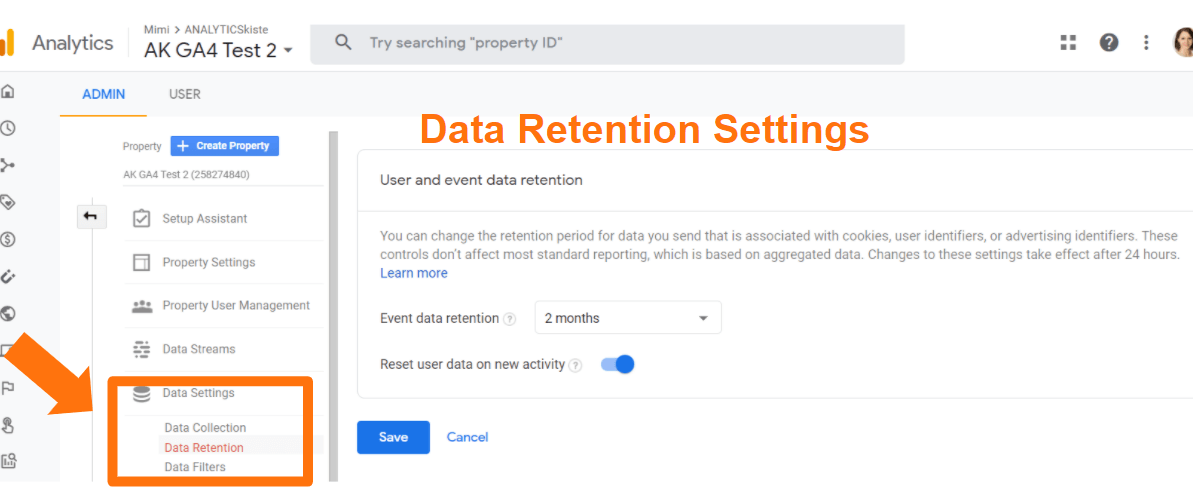The height and width of the screenshot is (501, 1193).
Task: Toggle Reset user data on new activity
Action: pyautogui.click(x=617, y=365)
